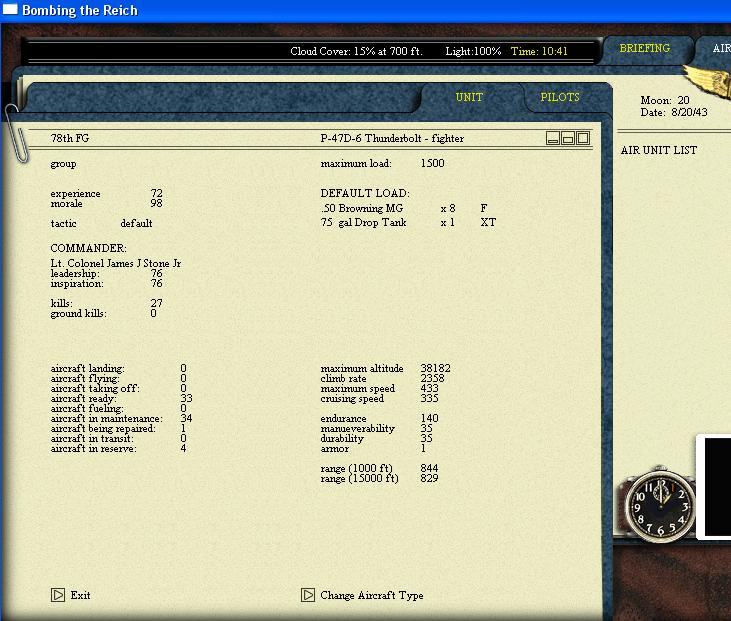This screenshot has width=731, height=621.
Task: Click the maximum altitude value 38182
Action: pyautogui.click(x=435, y=368)
